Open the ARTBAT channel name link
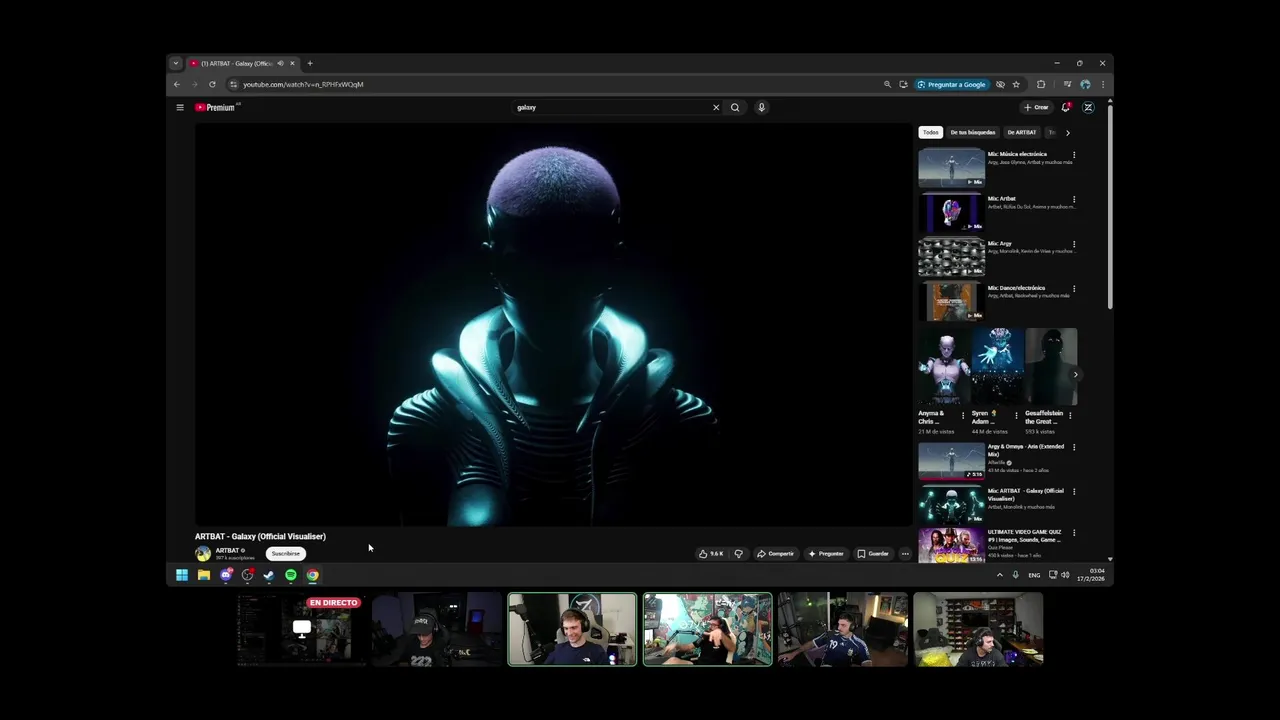Image resolution: width=1280 pixels, height=720 pixels. pyautogui.click(x=227, y=550)
